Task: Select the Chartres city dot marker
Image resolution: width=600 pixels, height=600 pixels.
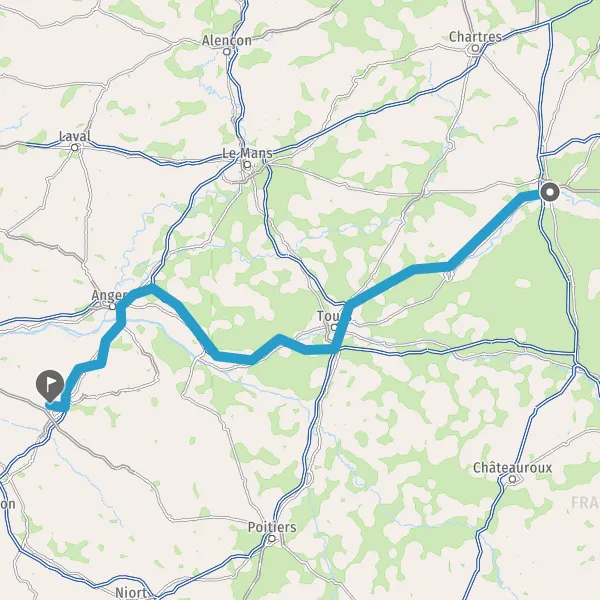Action: [x=475, y=48]
